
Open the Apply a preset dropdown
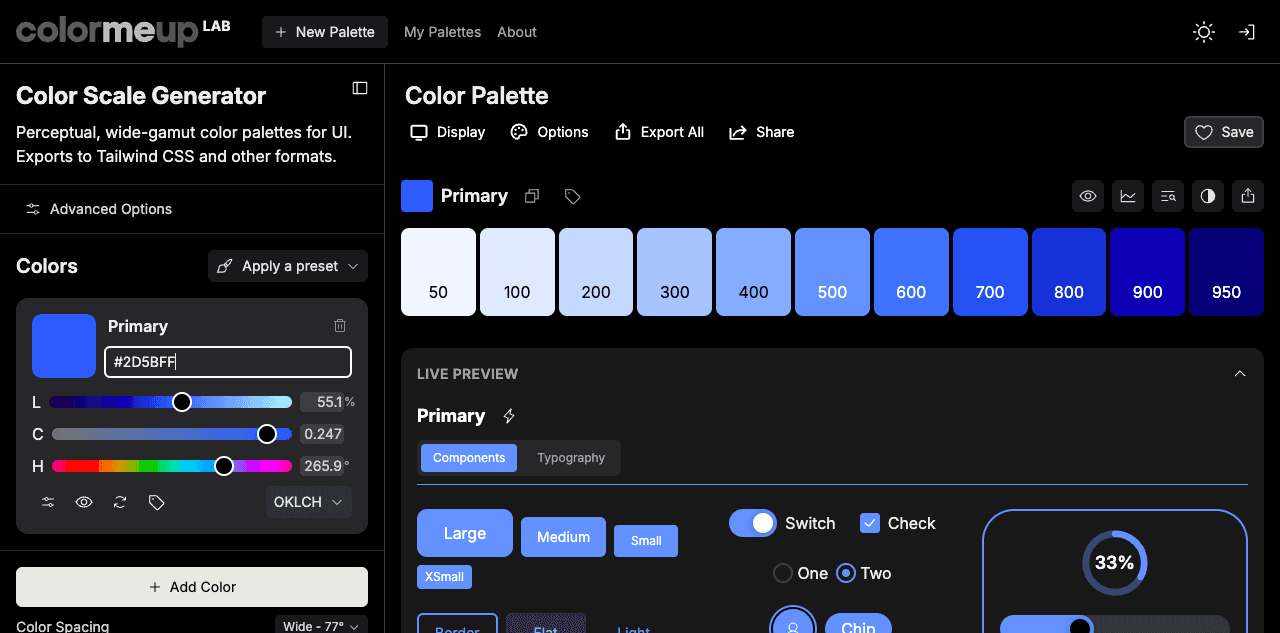pos(288,266)
